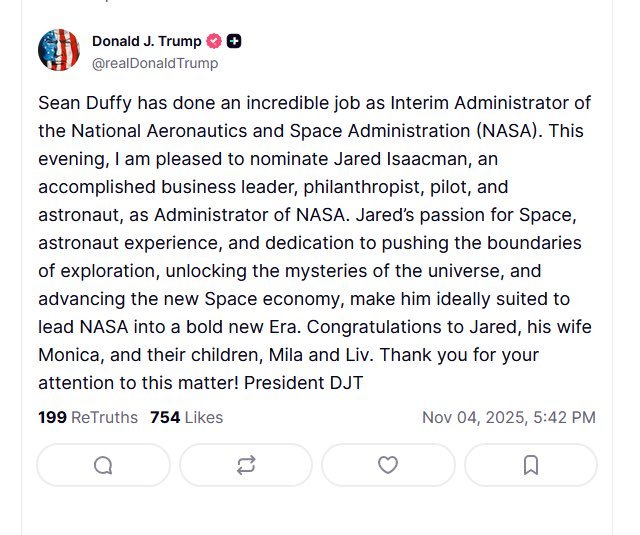Open Donald J. Trump display name
The width and height of the screenshot is (640, 535).
click(x=146, y=41)
